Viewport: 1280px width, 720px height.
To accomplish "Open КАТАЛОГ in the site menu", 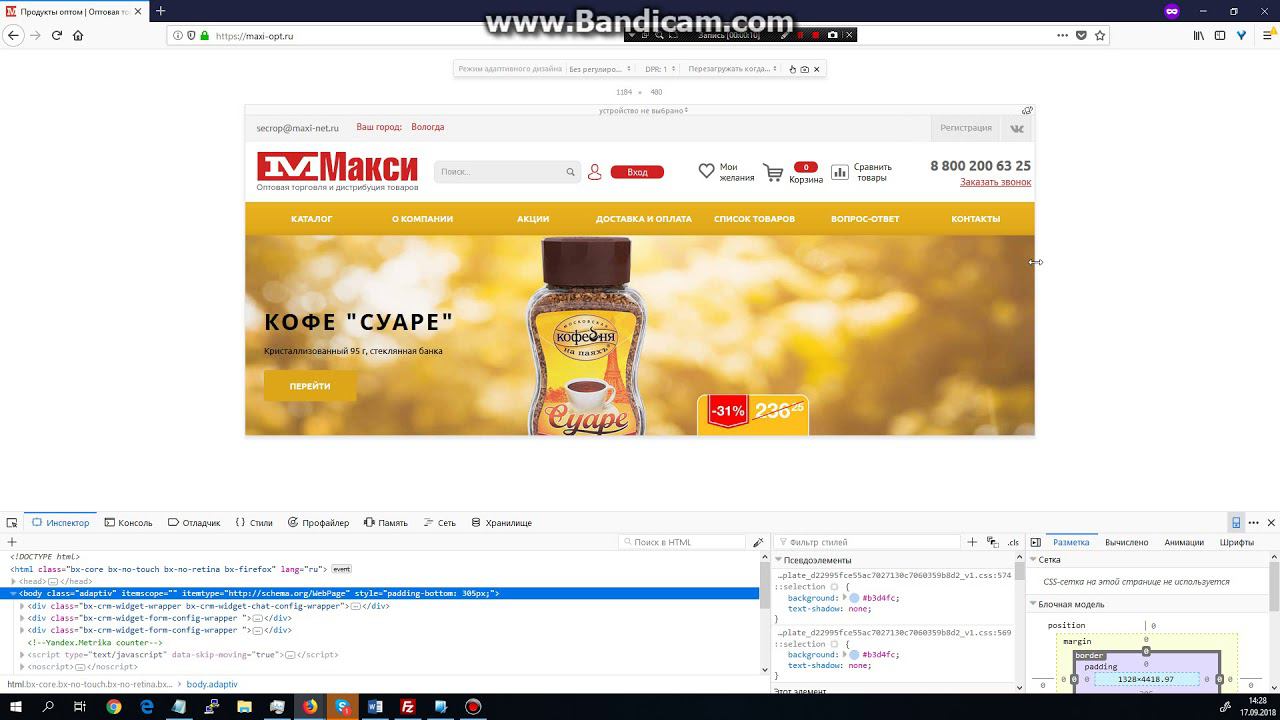I will [x=312, y=219].
